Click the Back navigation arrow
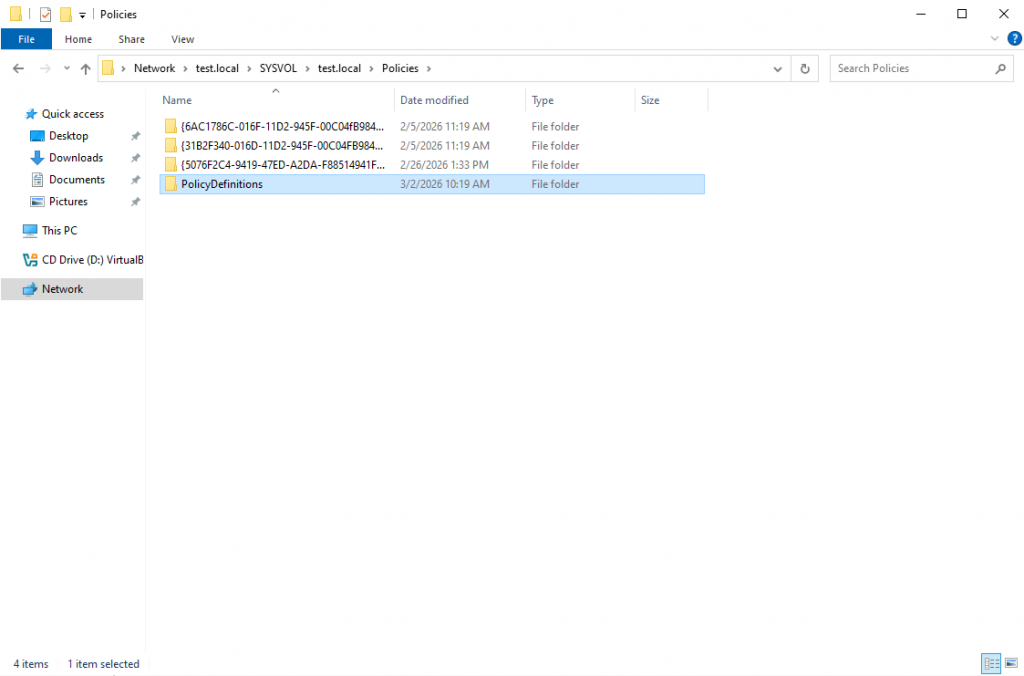Viewport: 1024px width, 676px height. (x=18, y=68)
